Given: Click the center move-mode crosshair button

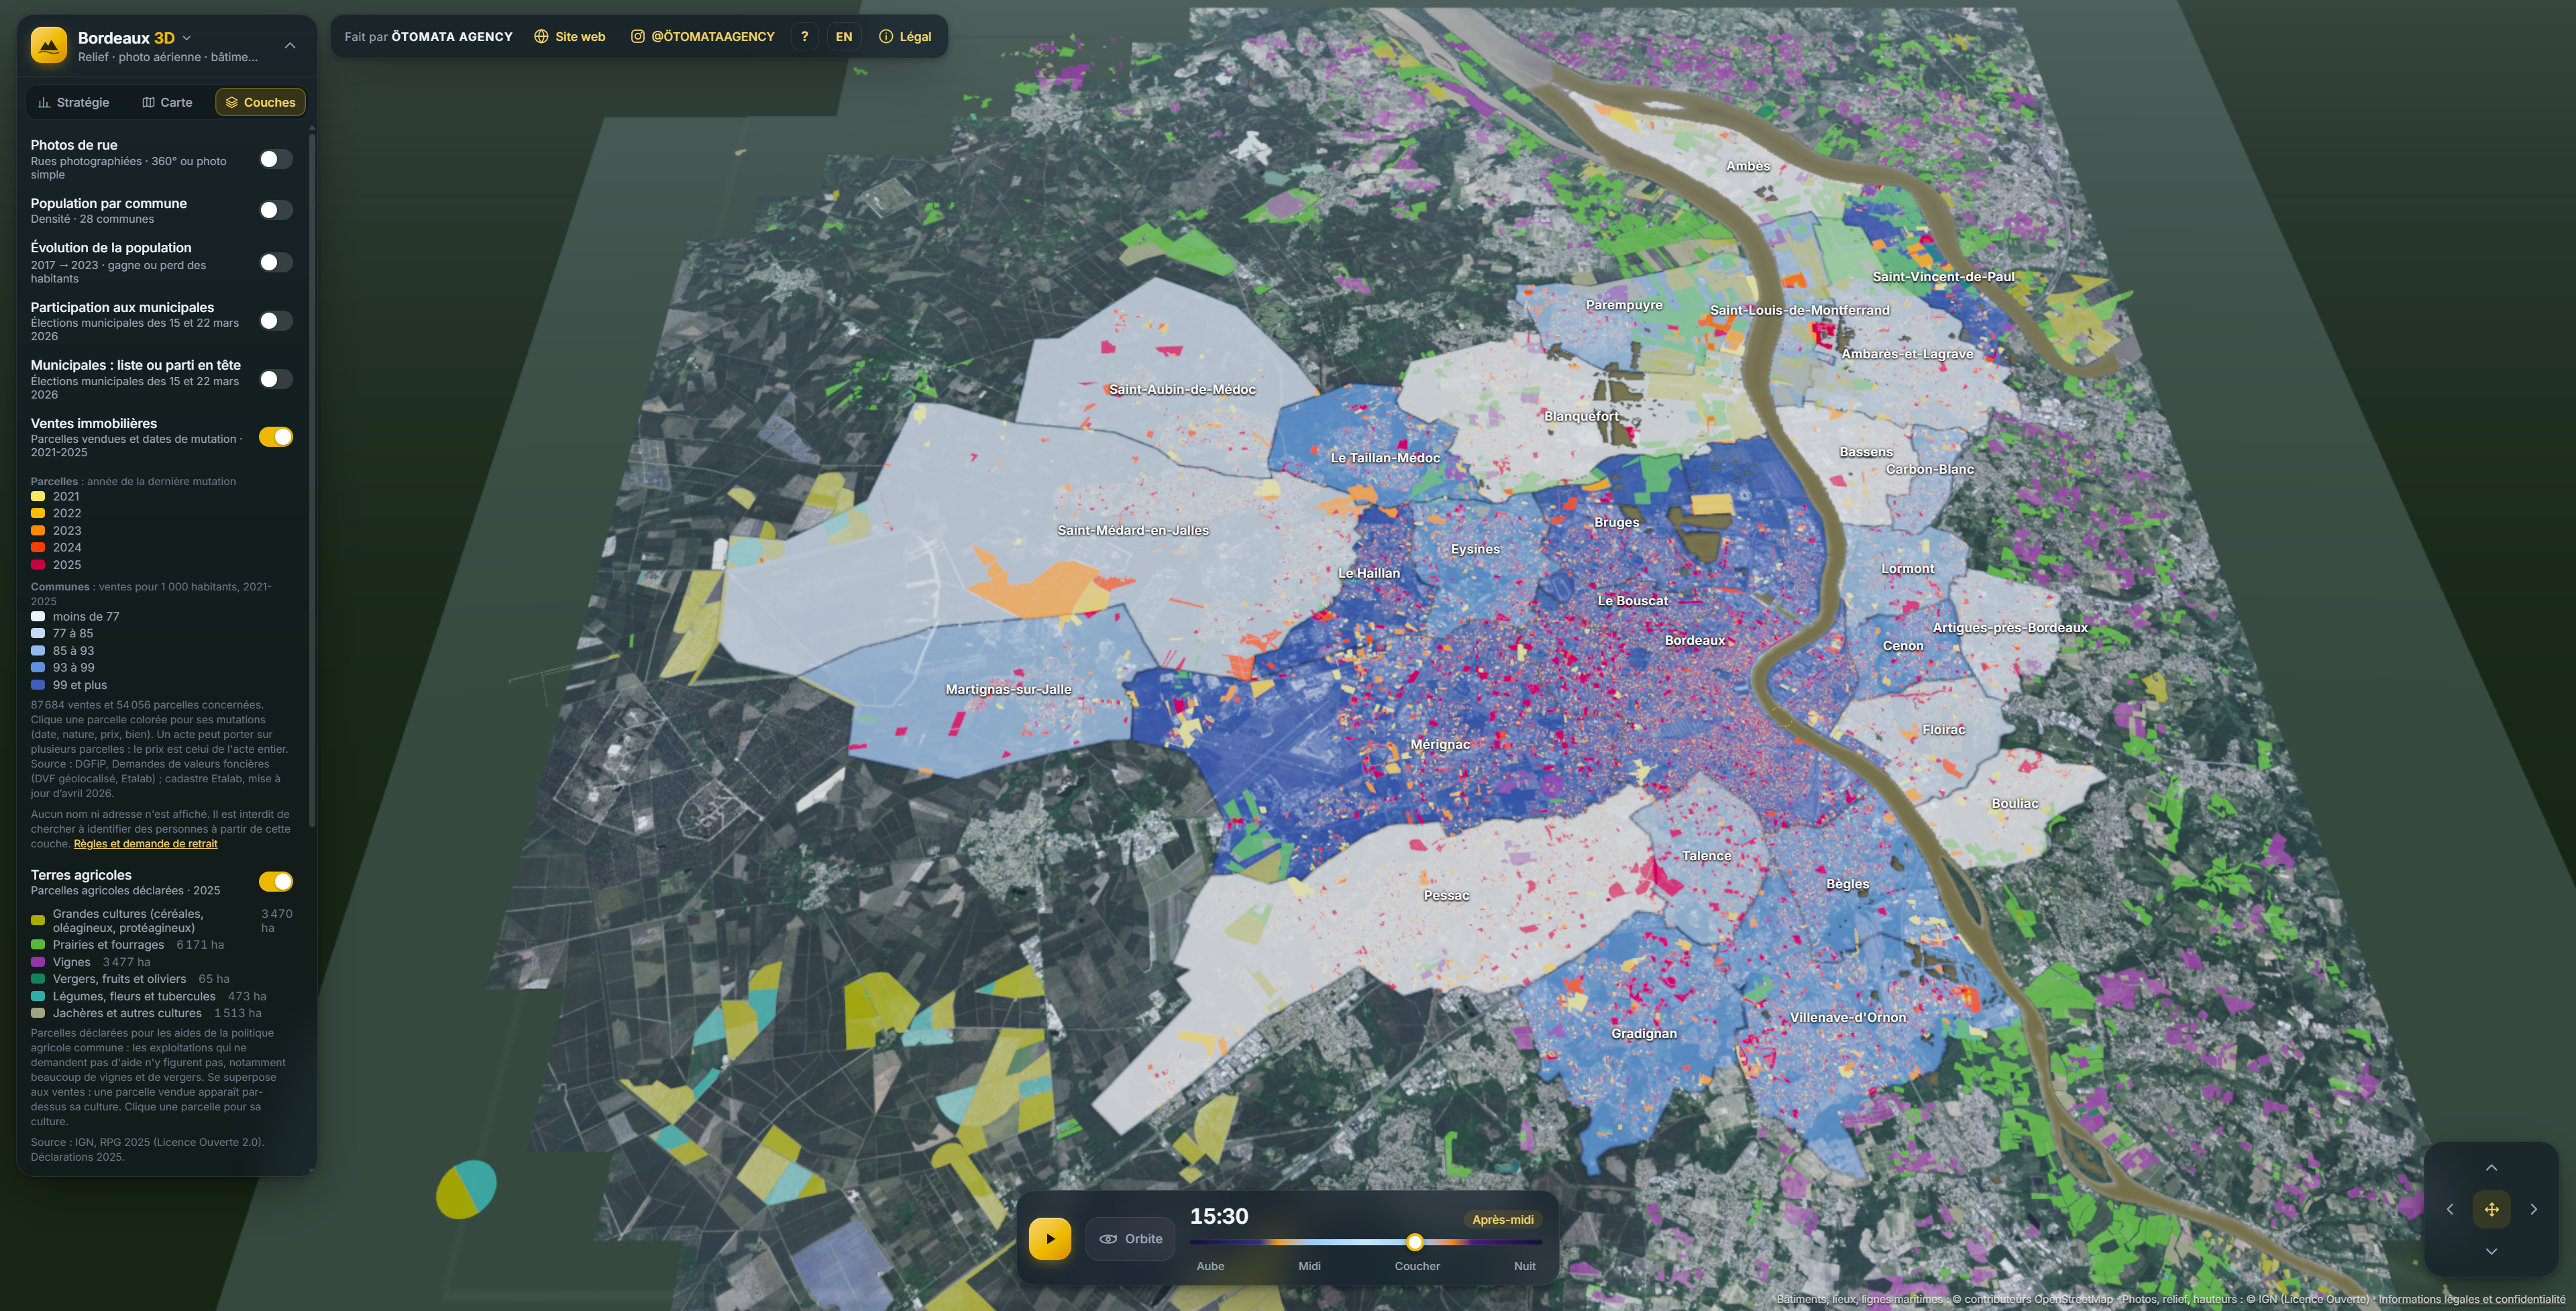Looking at the screenshot, I should pos(2491,1209).
